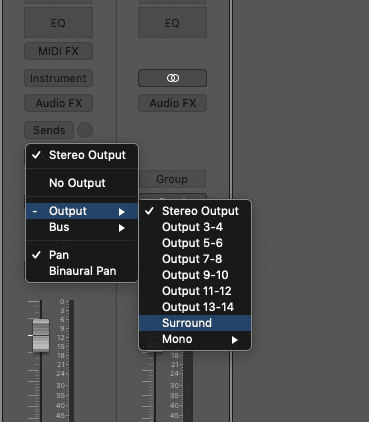Select Output 9-10 entry
369x422 pixels.
[195, 275]
